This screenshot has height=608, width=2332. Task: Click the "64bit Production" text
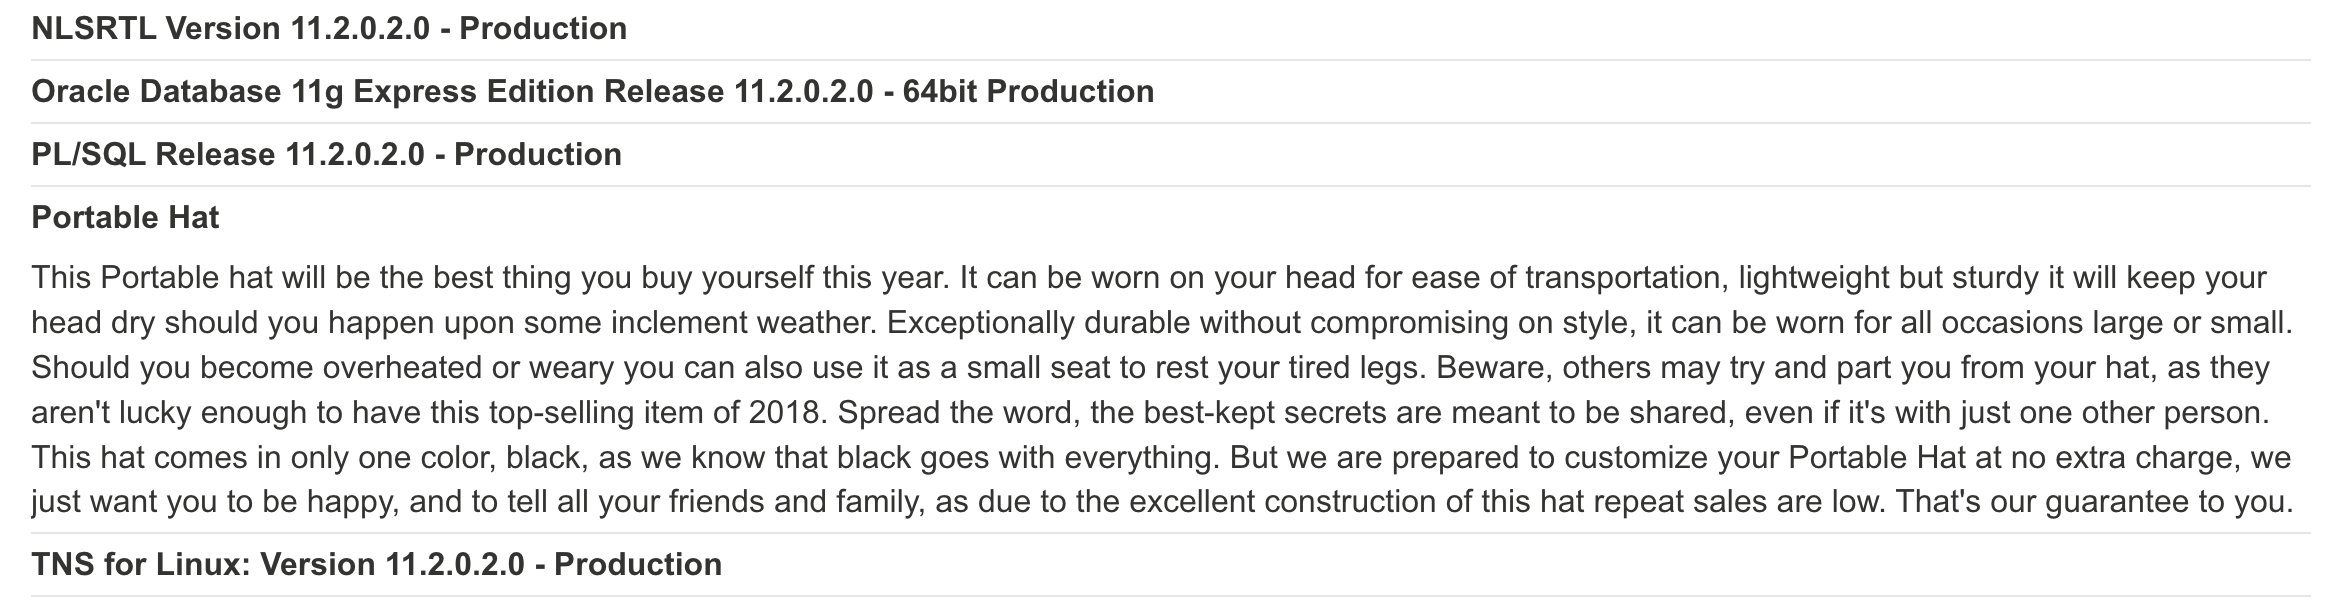pyautogui.click(x=1028, y=92)
